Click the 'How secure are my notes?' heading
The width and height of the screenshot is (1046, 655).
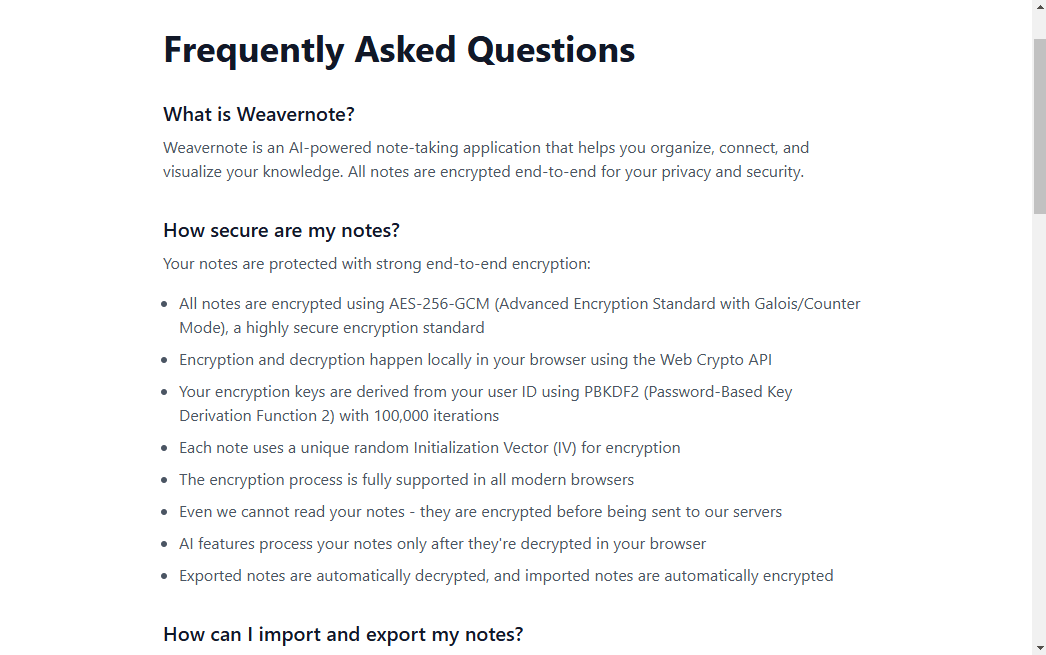(281, 230)
